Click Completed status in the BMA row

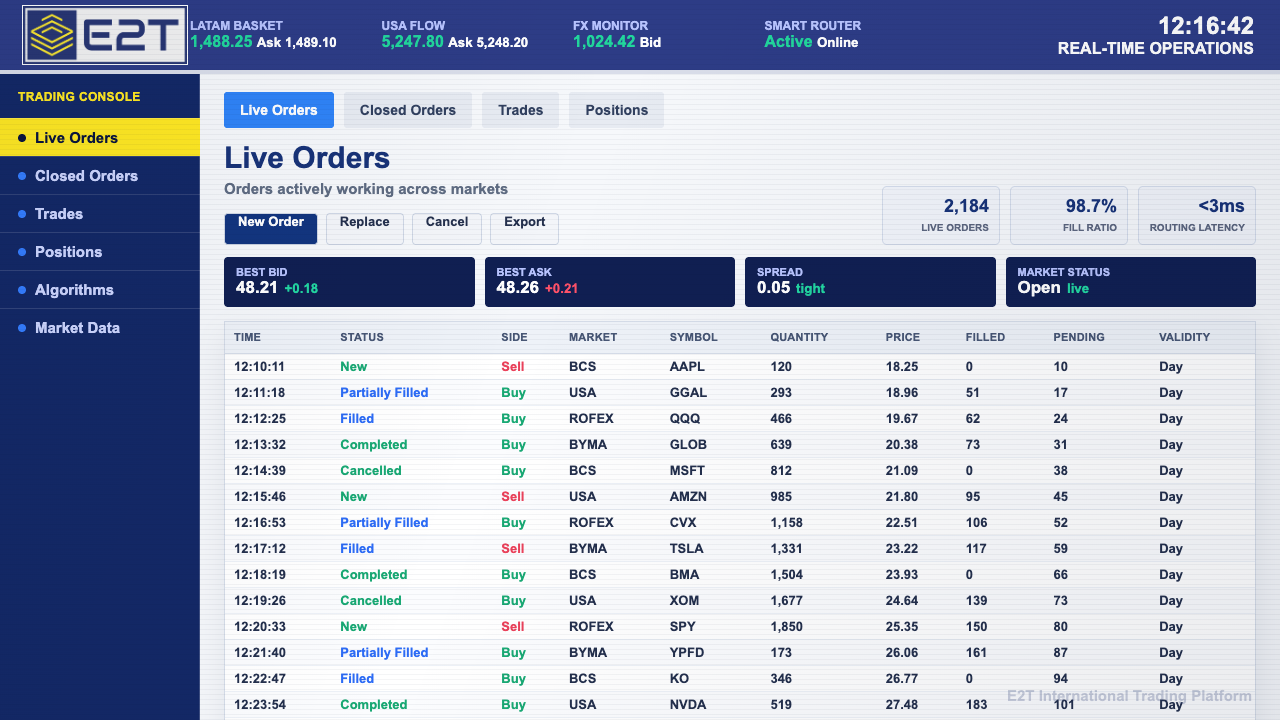(373, 575)
